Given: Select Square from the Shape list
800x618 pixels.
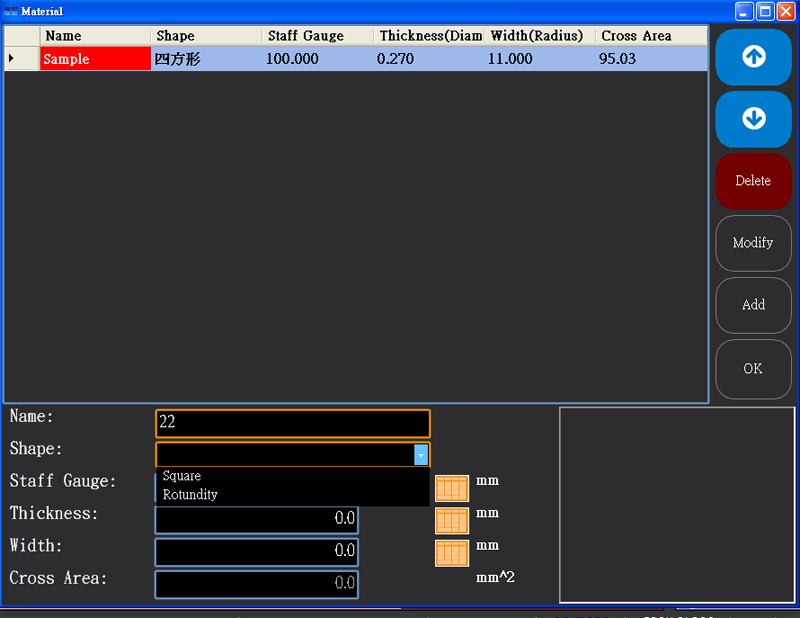Looking at the screenshot, I should pyautogui.click(x=182, y=477).
